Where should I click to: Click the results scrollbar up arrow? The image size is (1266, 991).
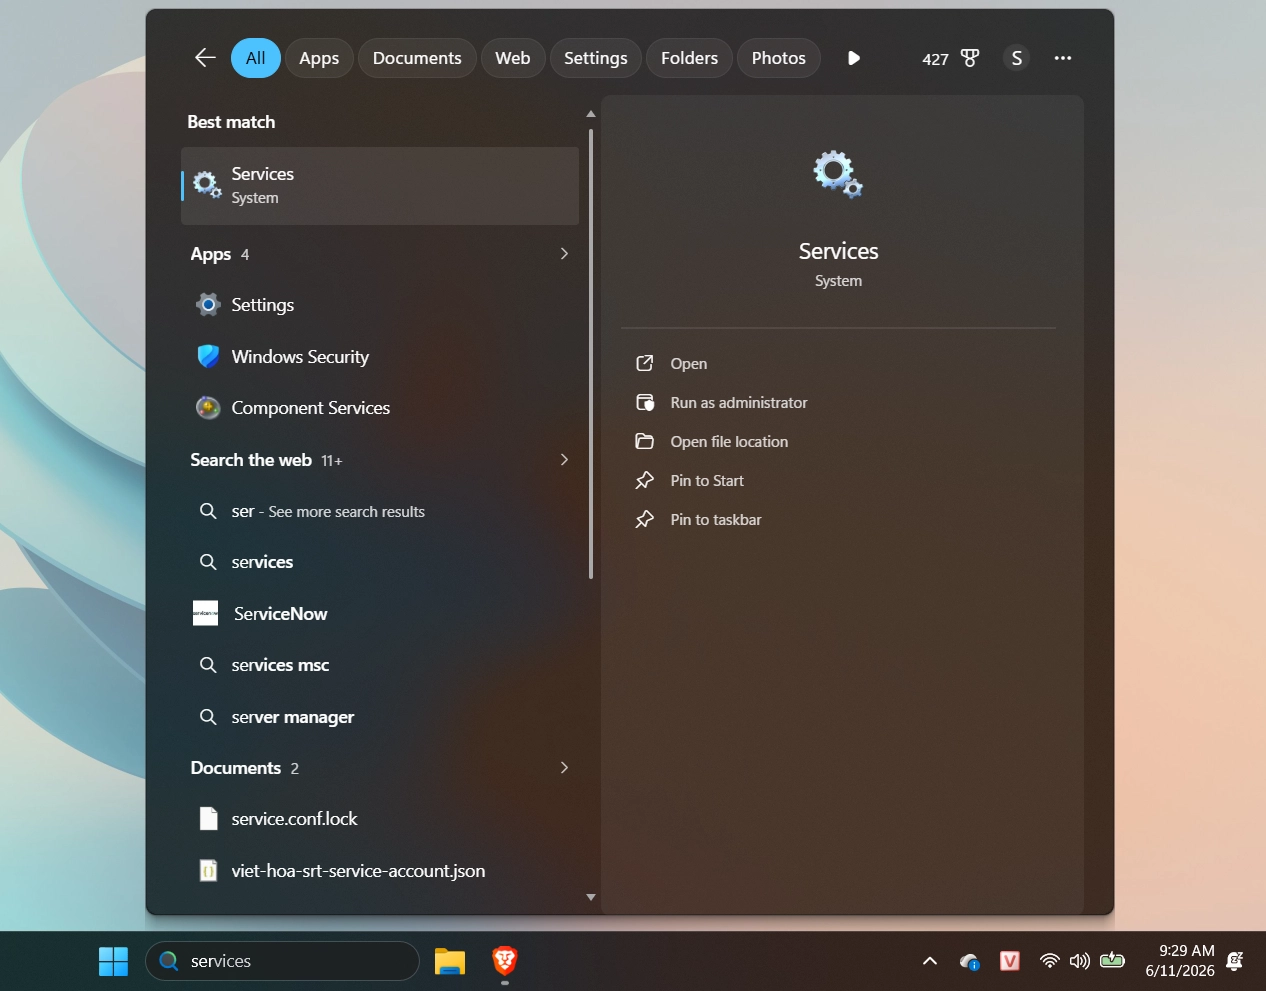(x=591, y=114)
